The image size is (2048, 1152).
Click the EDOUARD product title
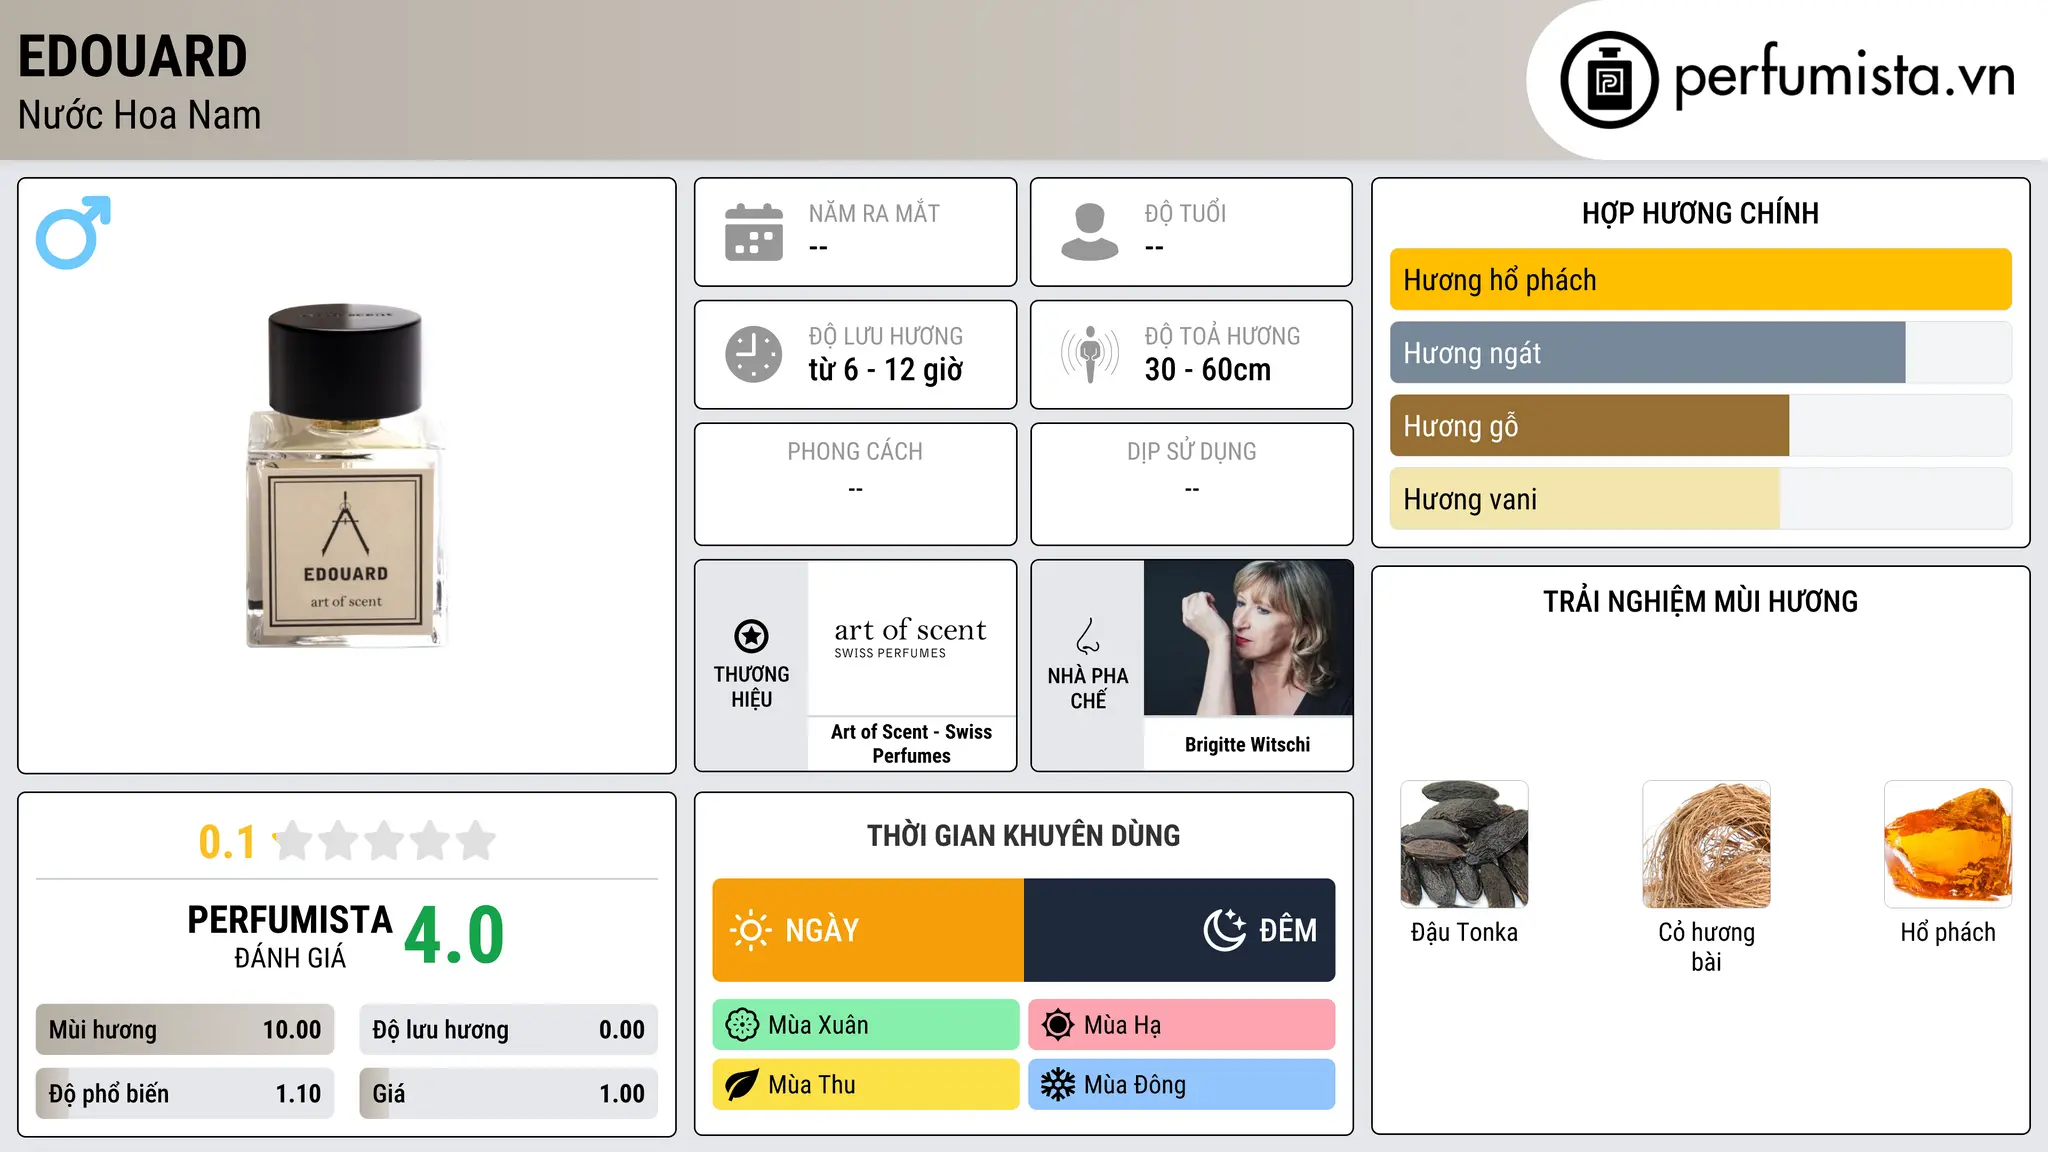pyautogui.click(x=132, y=56)
